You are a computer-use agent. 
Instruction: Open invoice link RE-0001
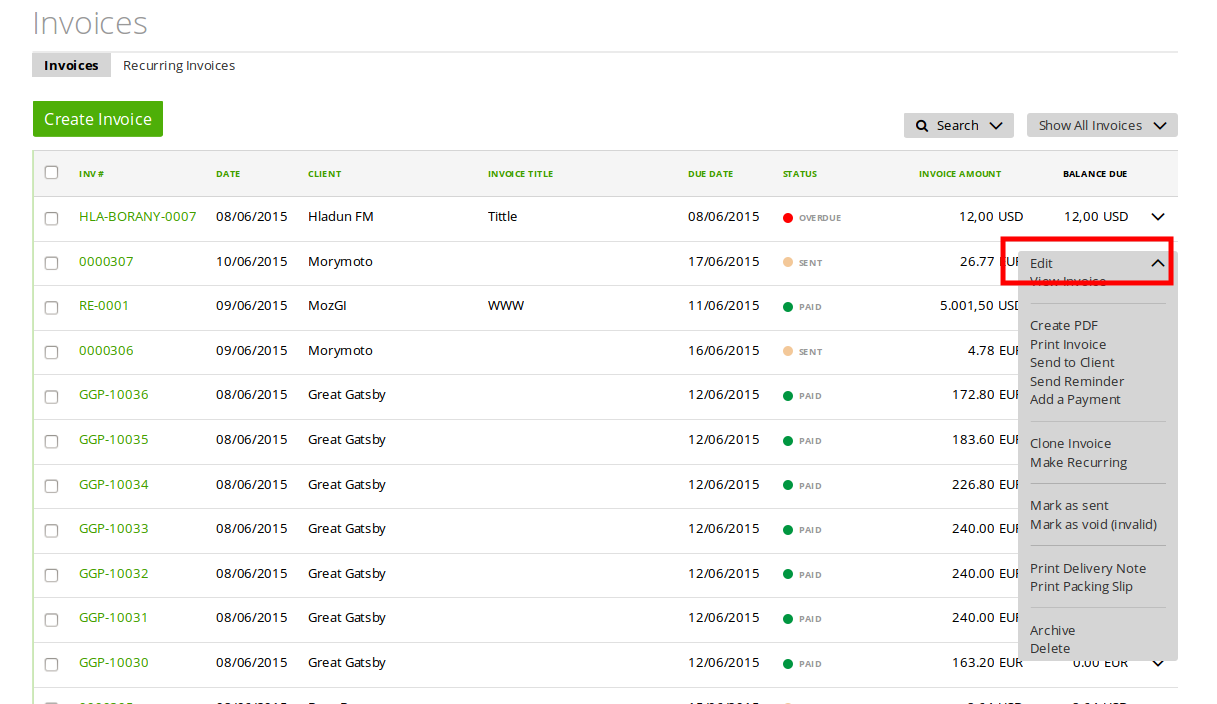(104, 305)
